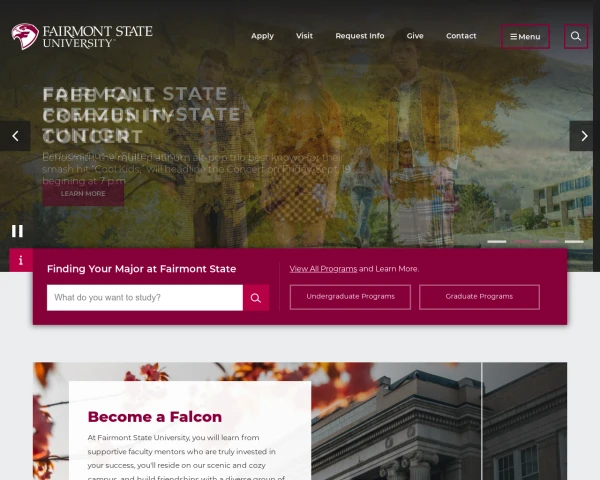Open the Give link in the header

point(415,36)
